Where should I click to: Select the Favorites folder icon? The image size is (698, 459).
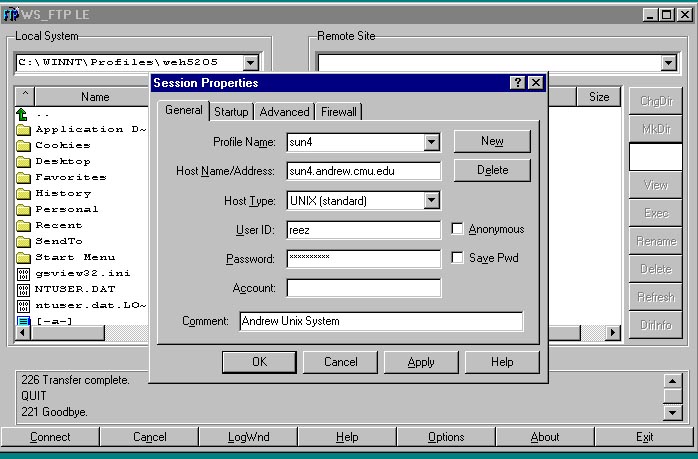click(x=23, y=178)
